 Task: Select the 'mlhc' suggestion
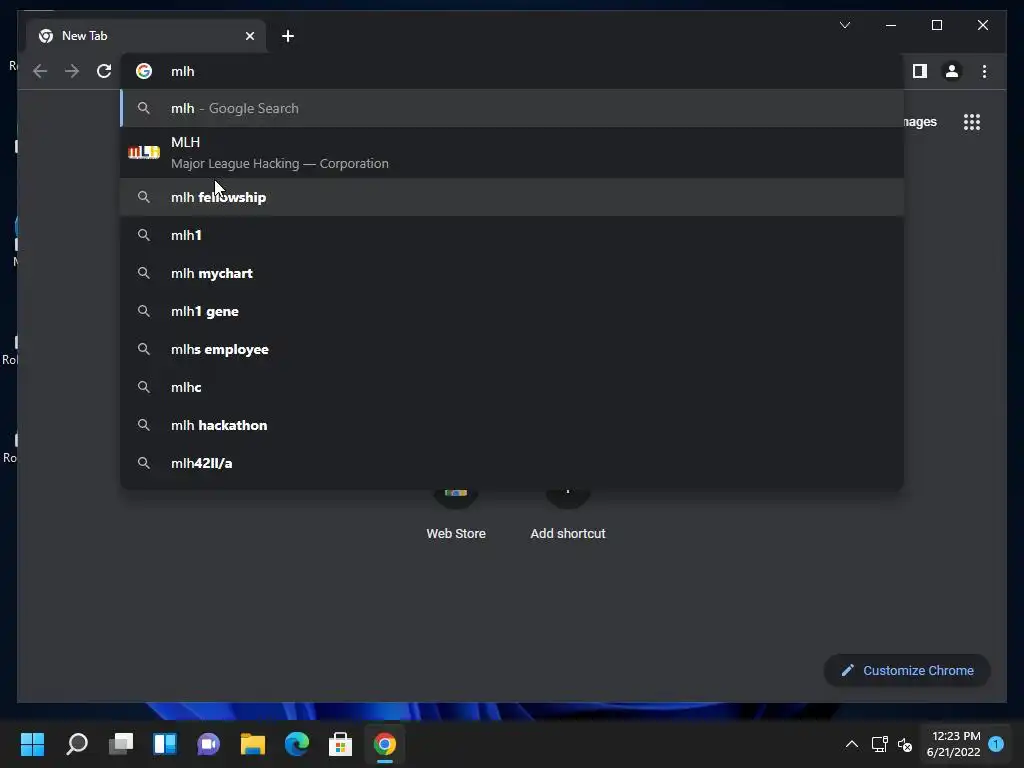point(513,387)
